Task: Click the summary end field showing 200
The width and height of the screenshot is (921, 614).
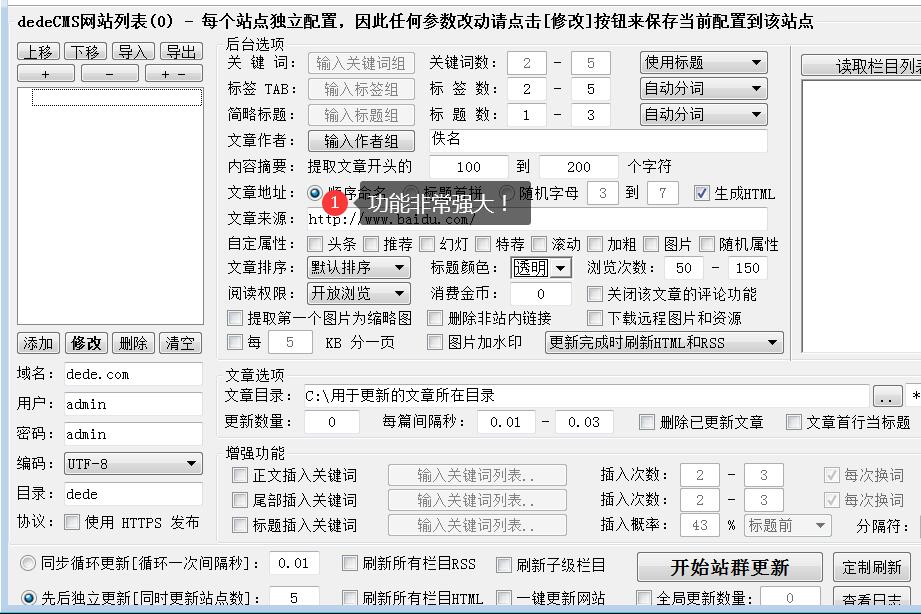Action: 579,167
